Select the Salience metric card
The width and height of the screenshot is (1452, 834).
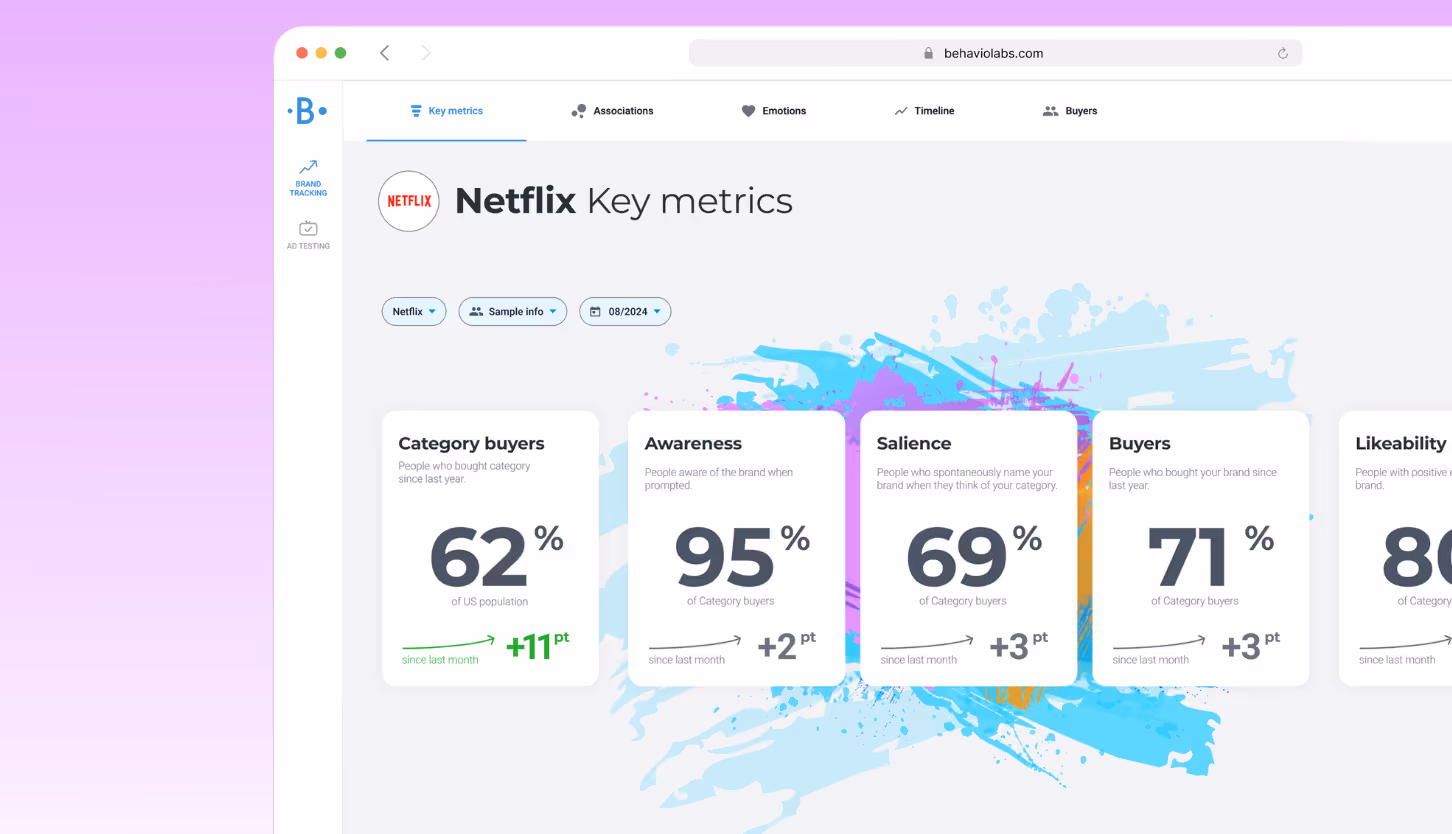point(968,548)
